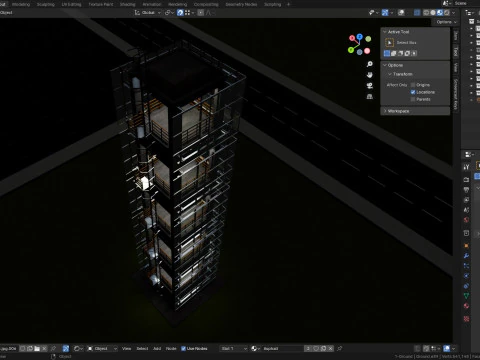Switch to the Geometry Nodes workspace tab
This screenshot has width=480, height=360.
pos(241,4)
